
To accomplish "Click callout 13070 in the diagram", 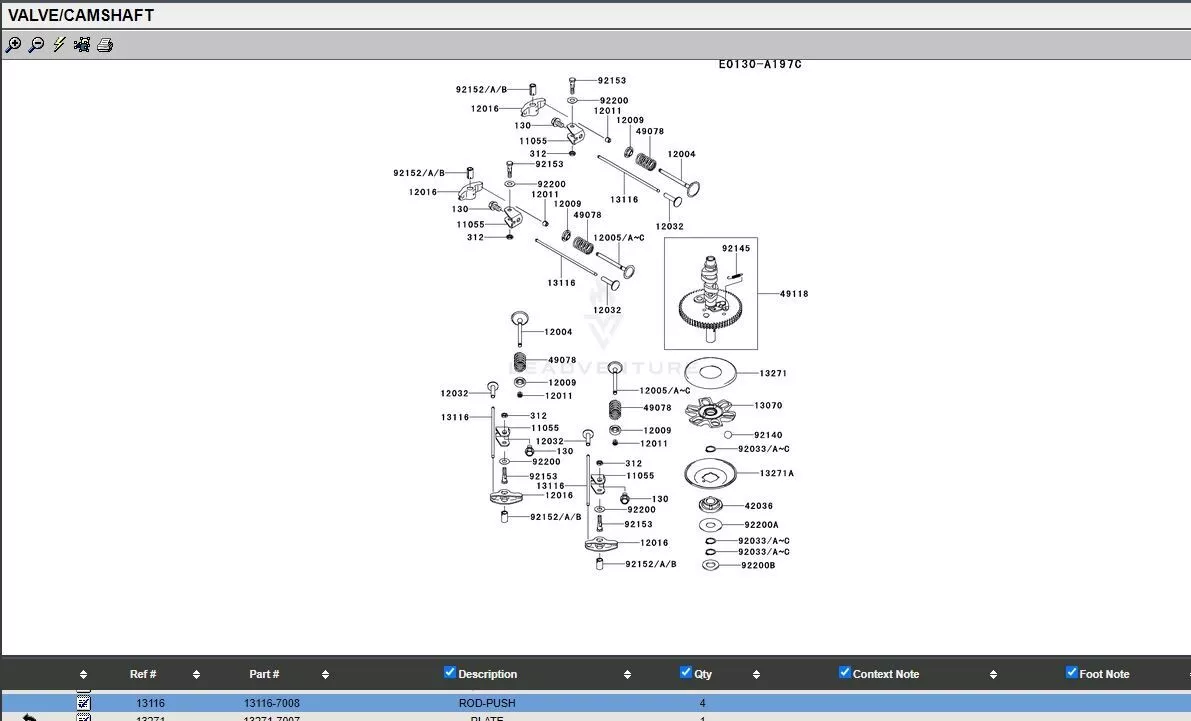I will tap(768, 406).
